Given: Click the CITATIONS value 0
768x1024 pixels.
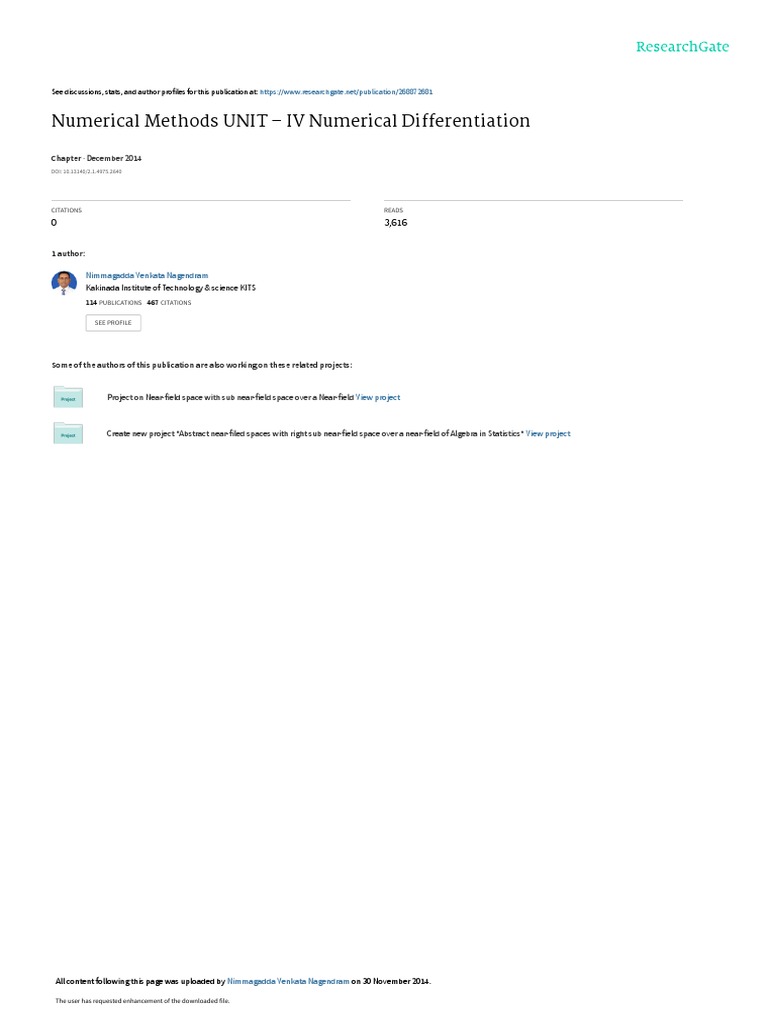Looking at the screenshot, I should click(54, 223).
